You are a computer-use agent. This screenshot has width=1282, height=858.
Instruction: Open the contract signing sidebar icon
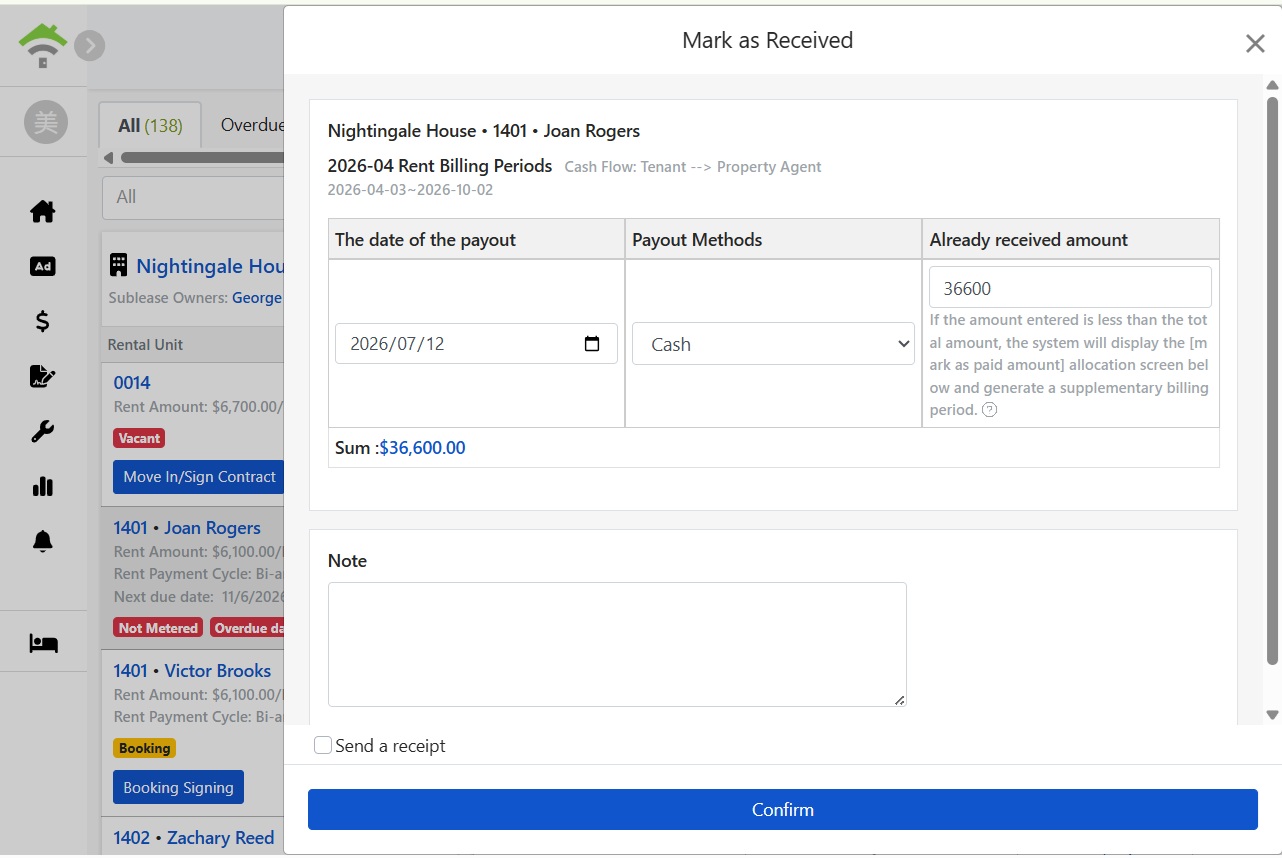click(x=43, y=377)
